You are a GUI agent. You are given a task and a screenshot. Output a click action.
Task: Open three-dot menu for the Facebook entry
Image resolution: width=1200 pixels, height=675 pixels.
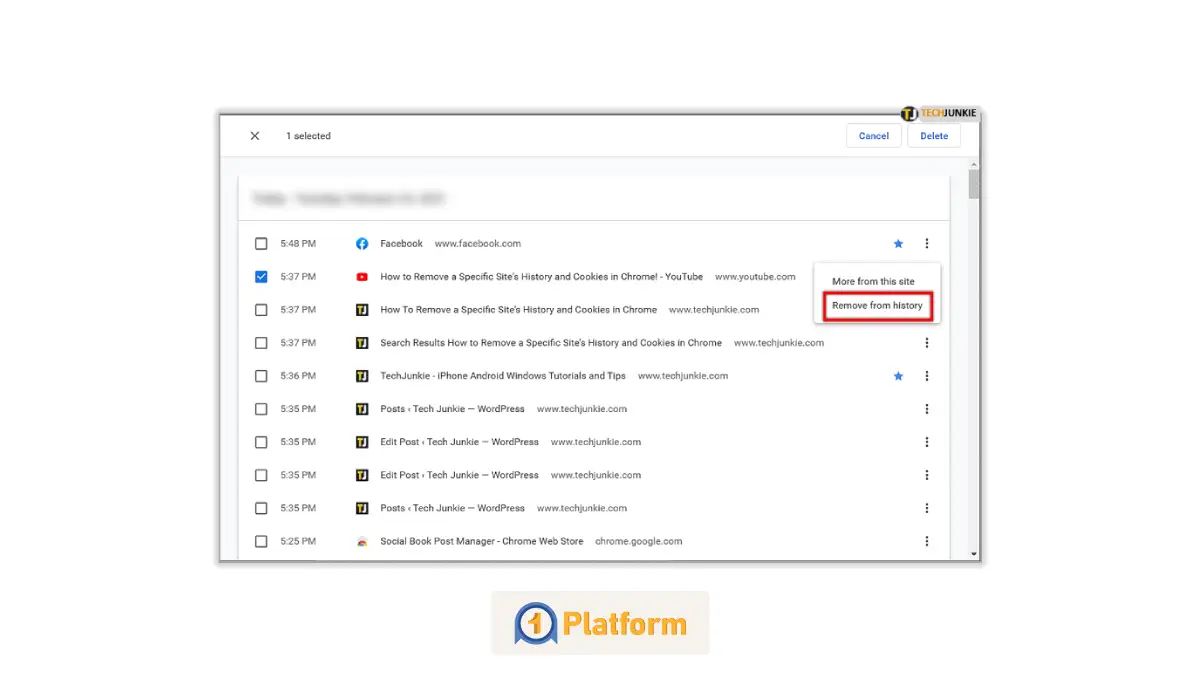coord(927,244)
